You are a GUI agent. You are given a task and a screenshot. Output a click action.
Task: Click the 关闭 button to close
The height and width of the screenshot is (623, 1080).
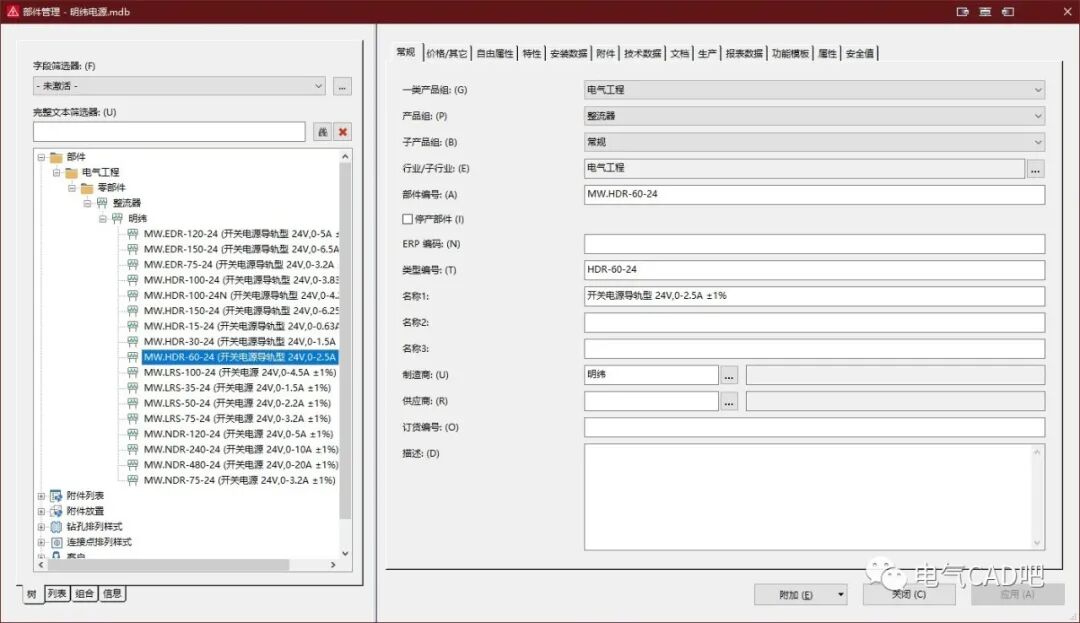(x=908, y=594)
